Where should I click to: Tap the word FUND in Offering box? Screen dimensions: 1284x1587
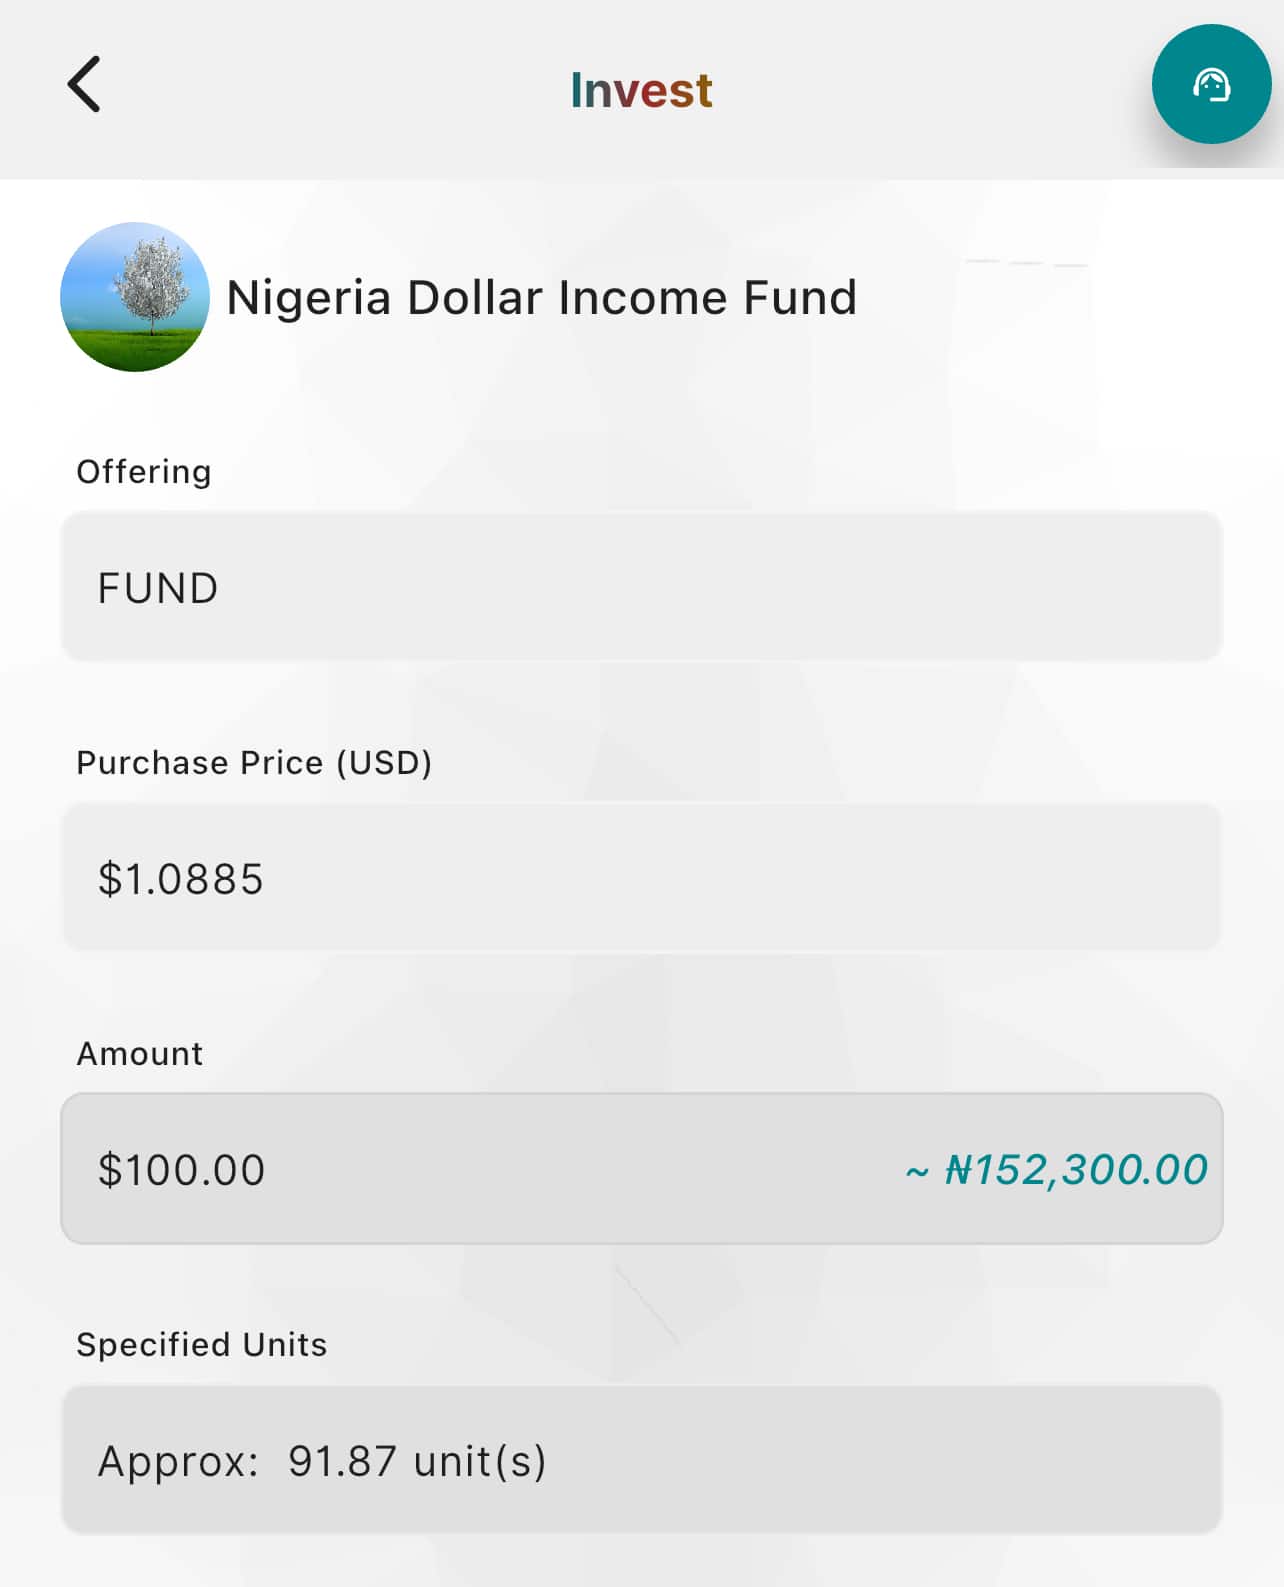[x=158, y=588]
